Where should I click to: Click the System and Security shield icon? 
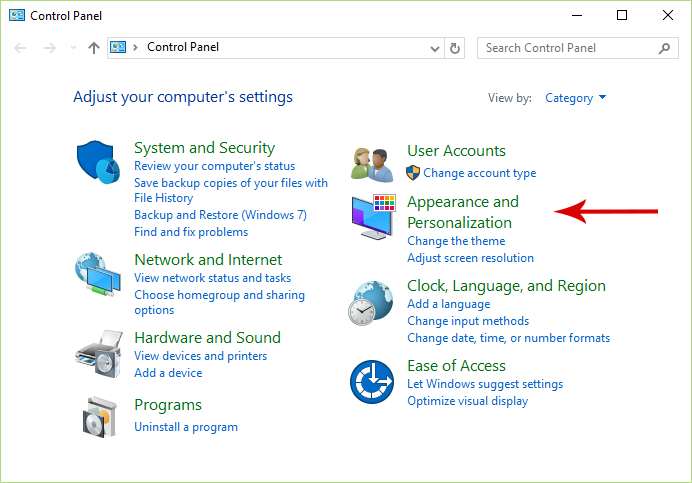[x=98, y=162]
